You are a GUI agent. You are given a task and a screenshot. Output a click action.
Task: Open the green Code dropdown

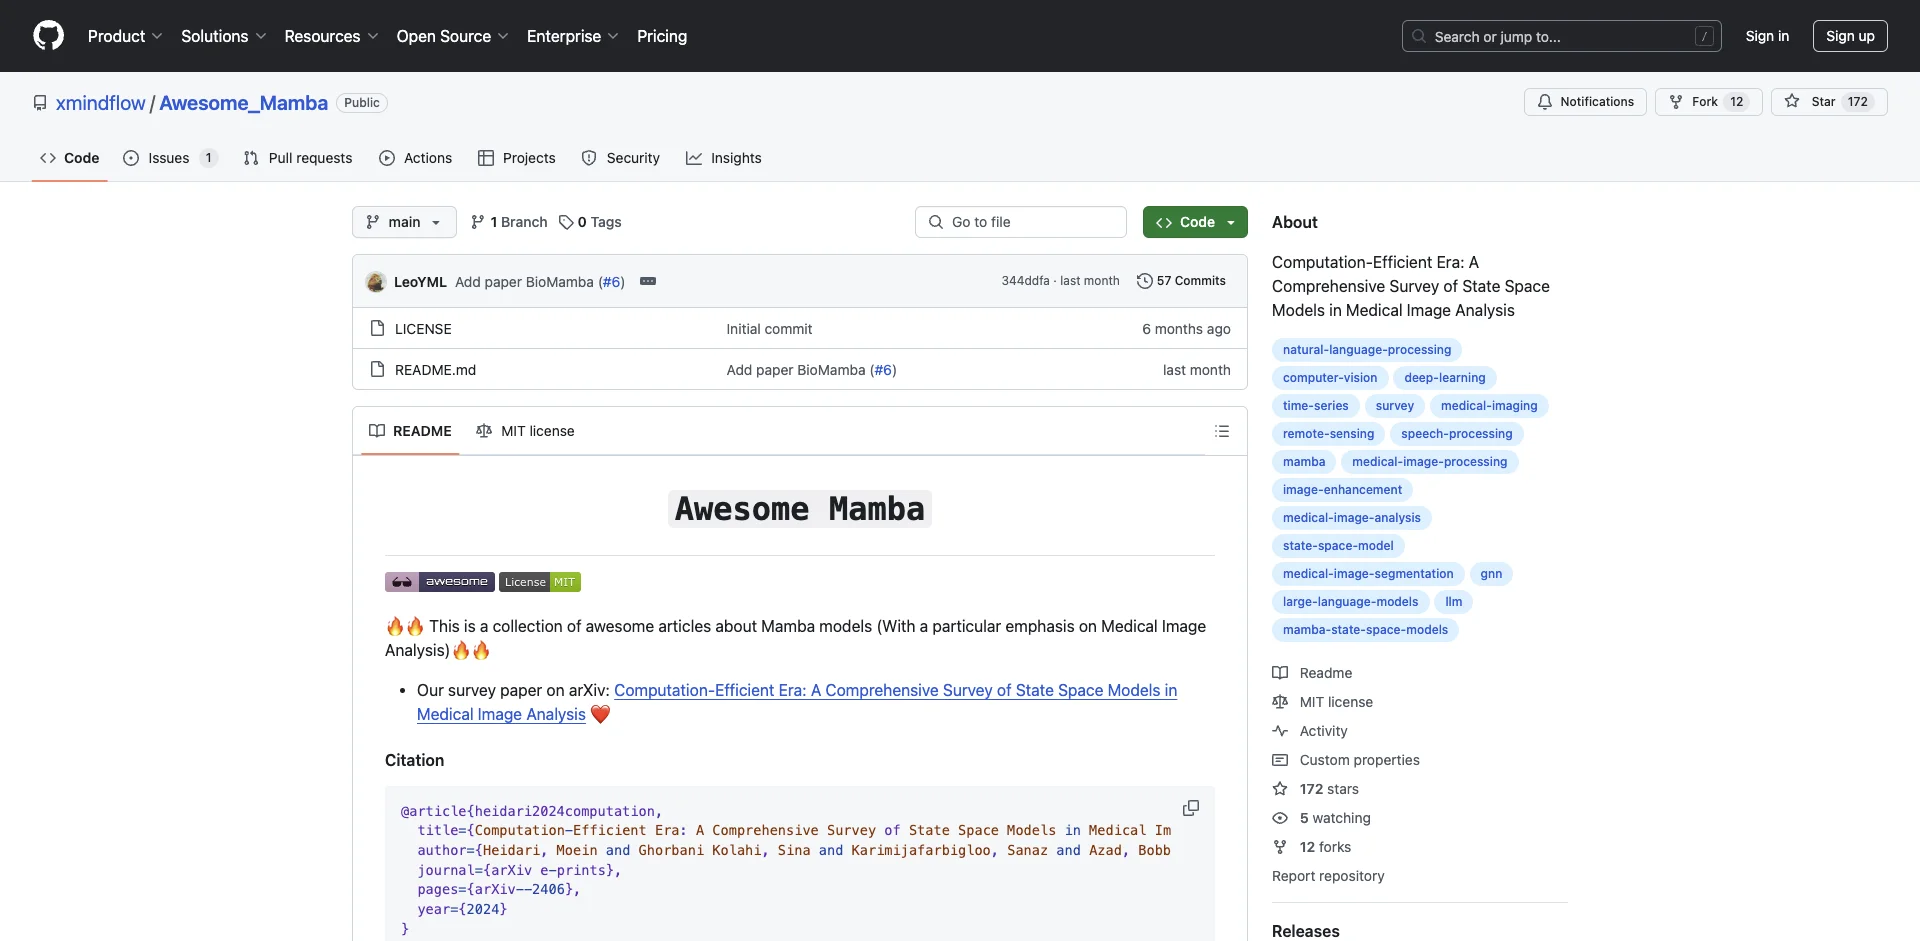(1195, 222)
